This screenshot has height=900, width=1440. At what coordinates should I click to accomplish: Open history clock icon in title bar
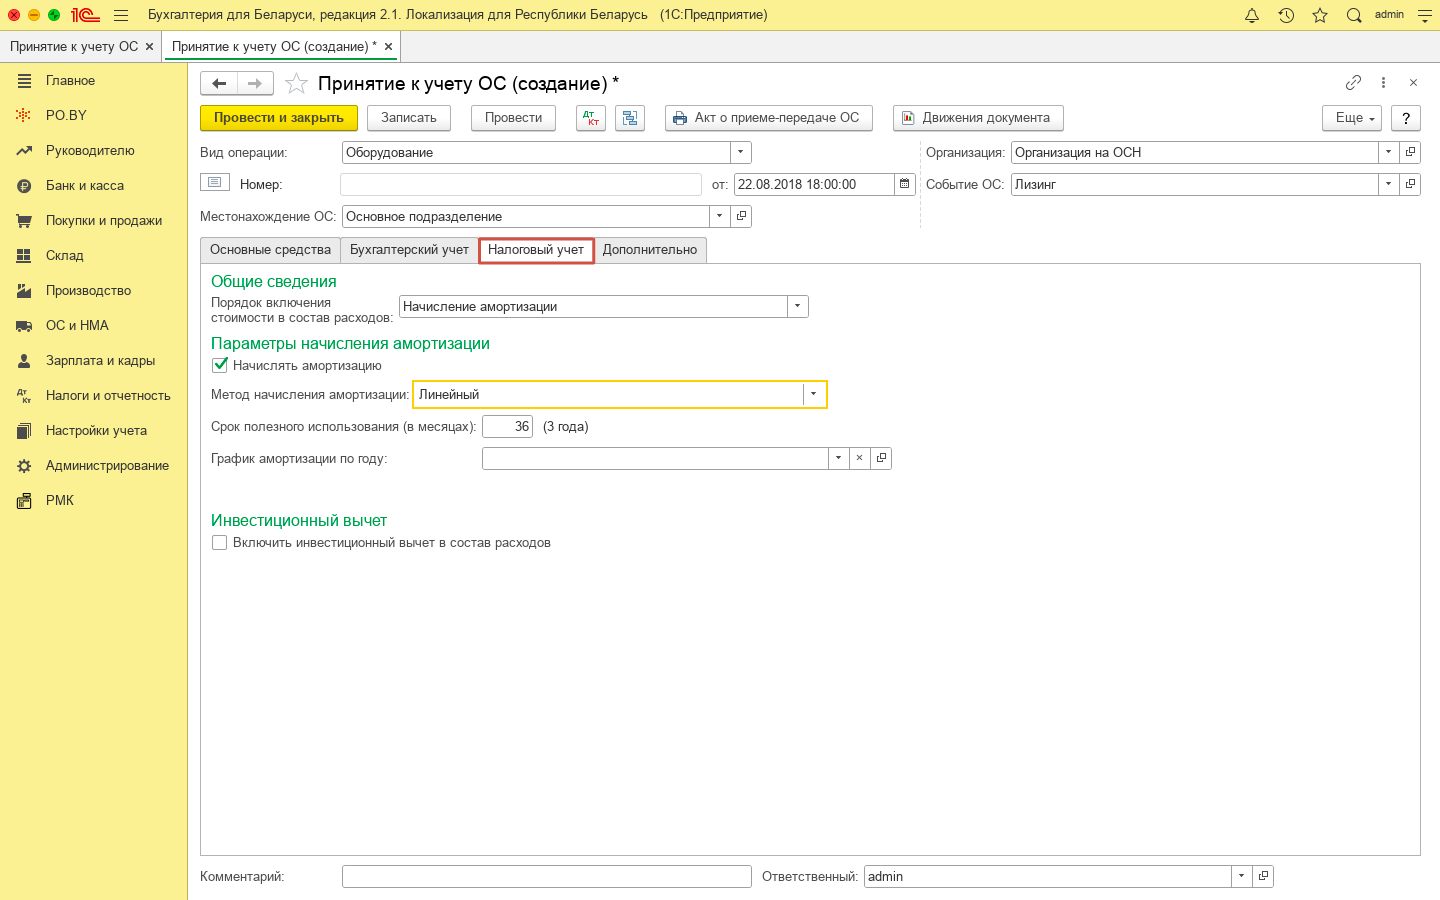(x=1286, y=15)
